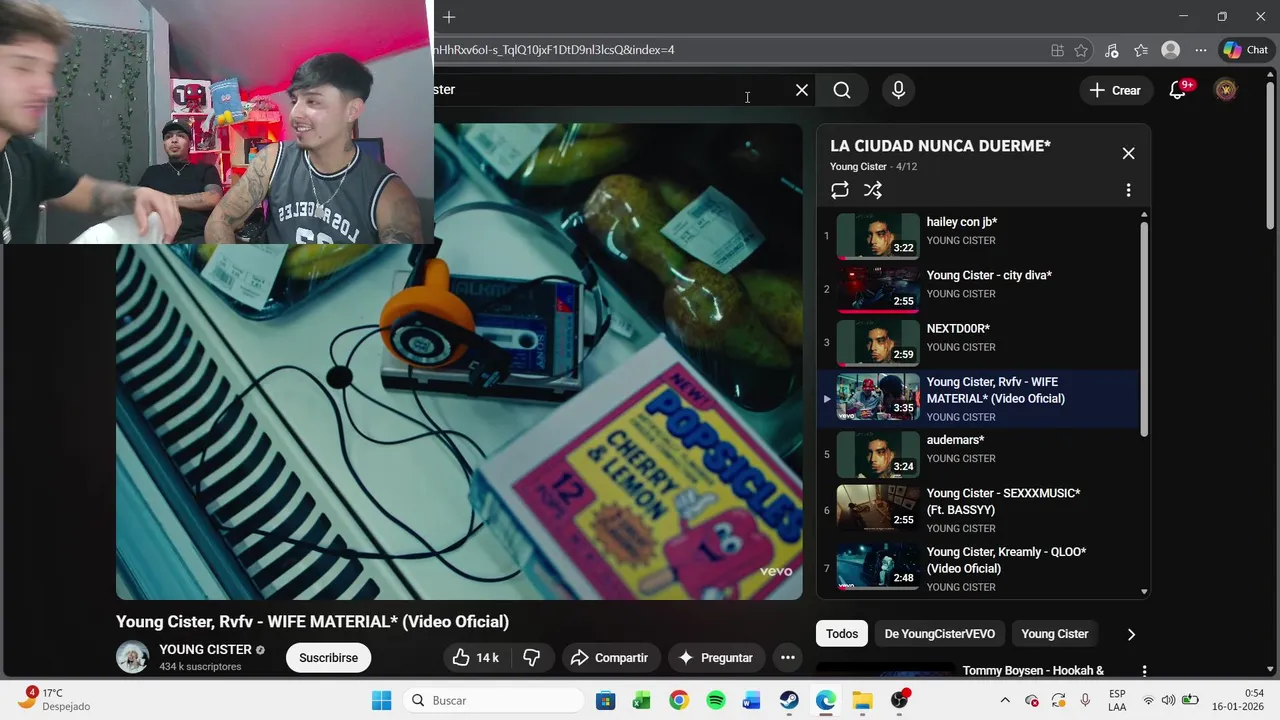This screenshot has height=720, width=1280.
Task: Click the Crear button
Action: coord(1115,90)
